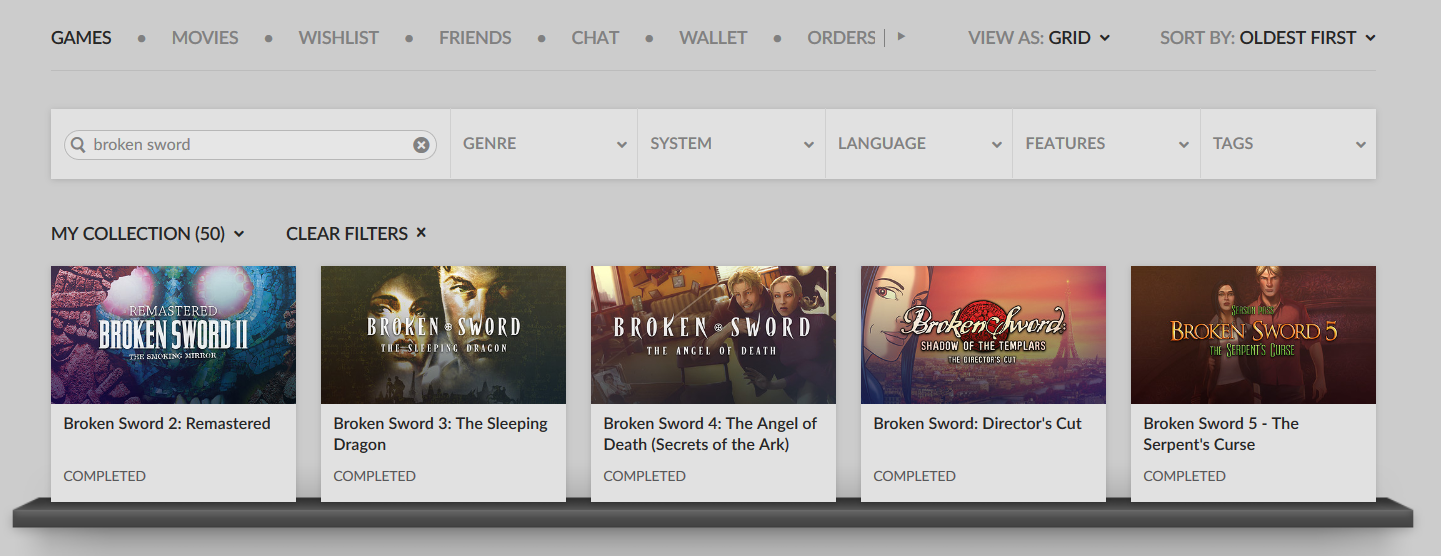The width and height of the screenshot is (1441, 556).
Task: Open the Sort By Oldest First dropdown
Action: [1268, 38]
